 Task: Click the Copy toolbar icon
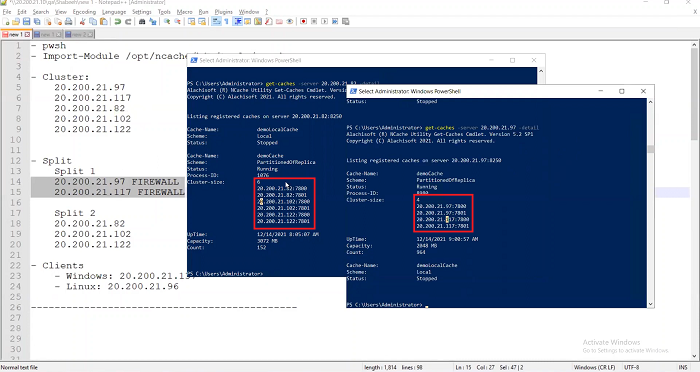point(93,21)
